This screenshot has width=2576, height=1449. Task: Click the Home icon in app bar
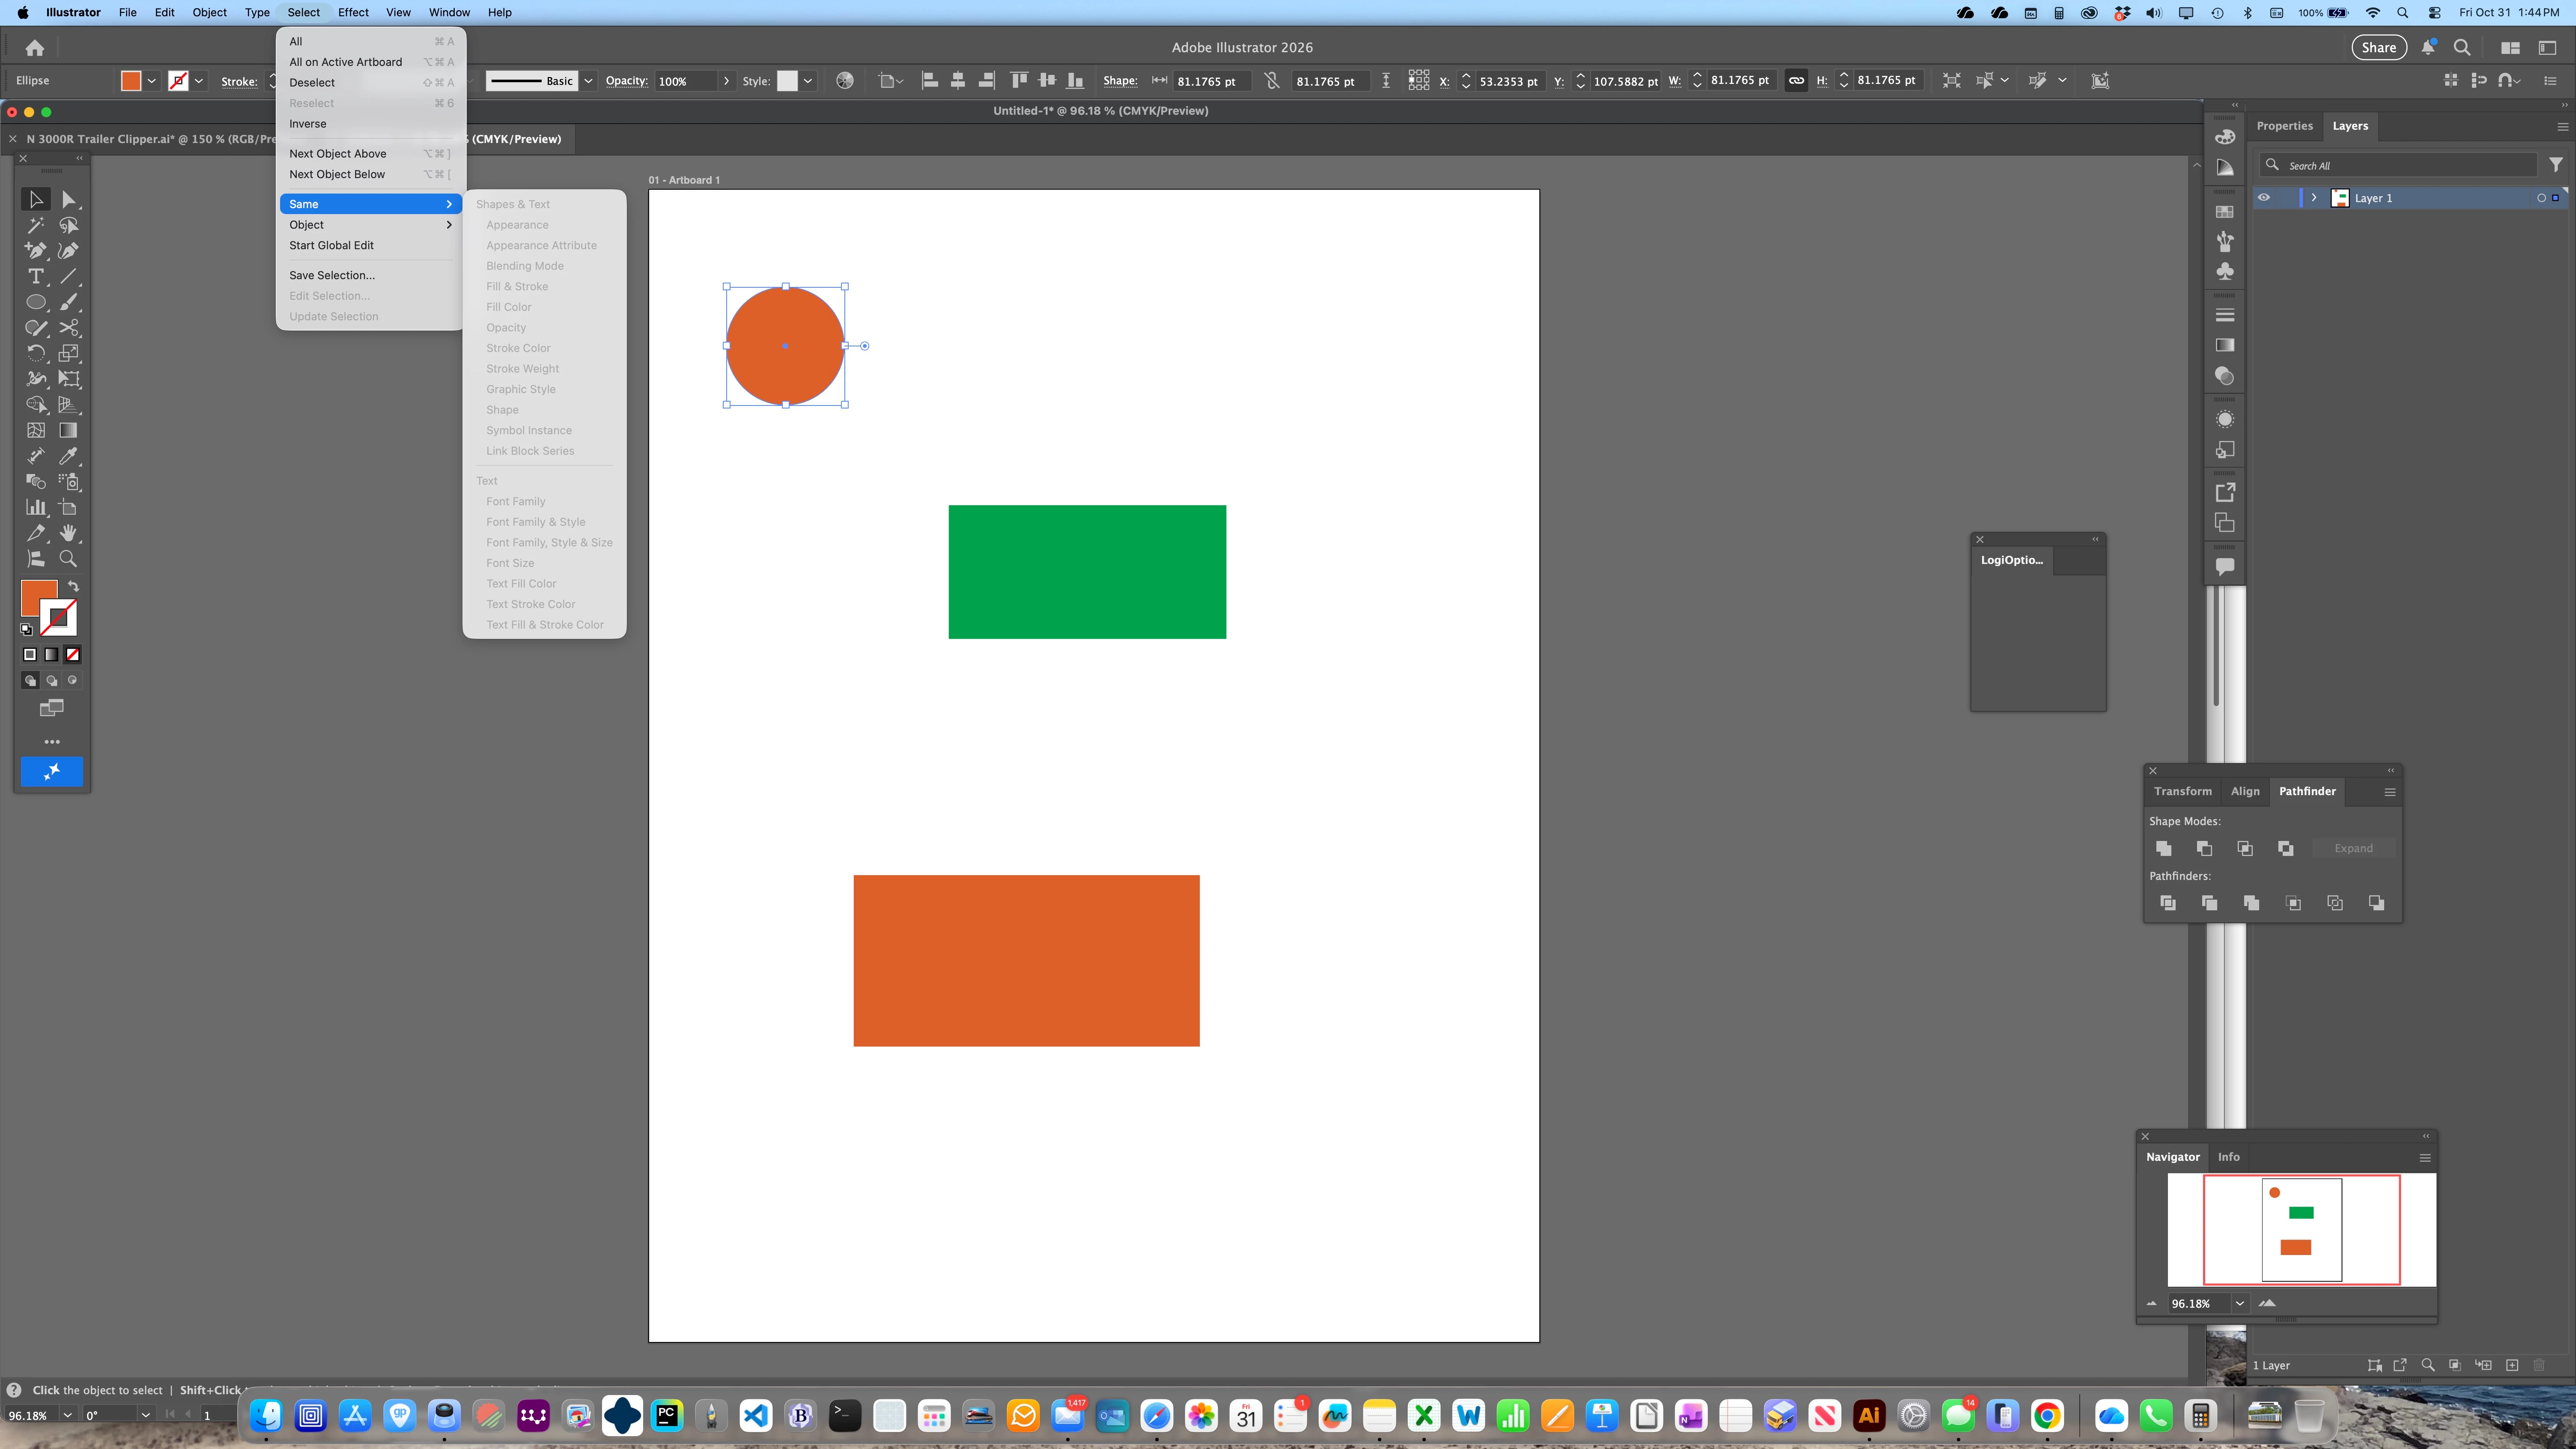click(x=35, y=48)
